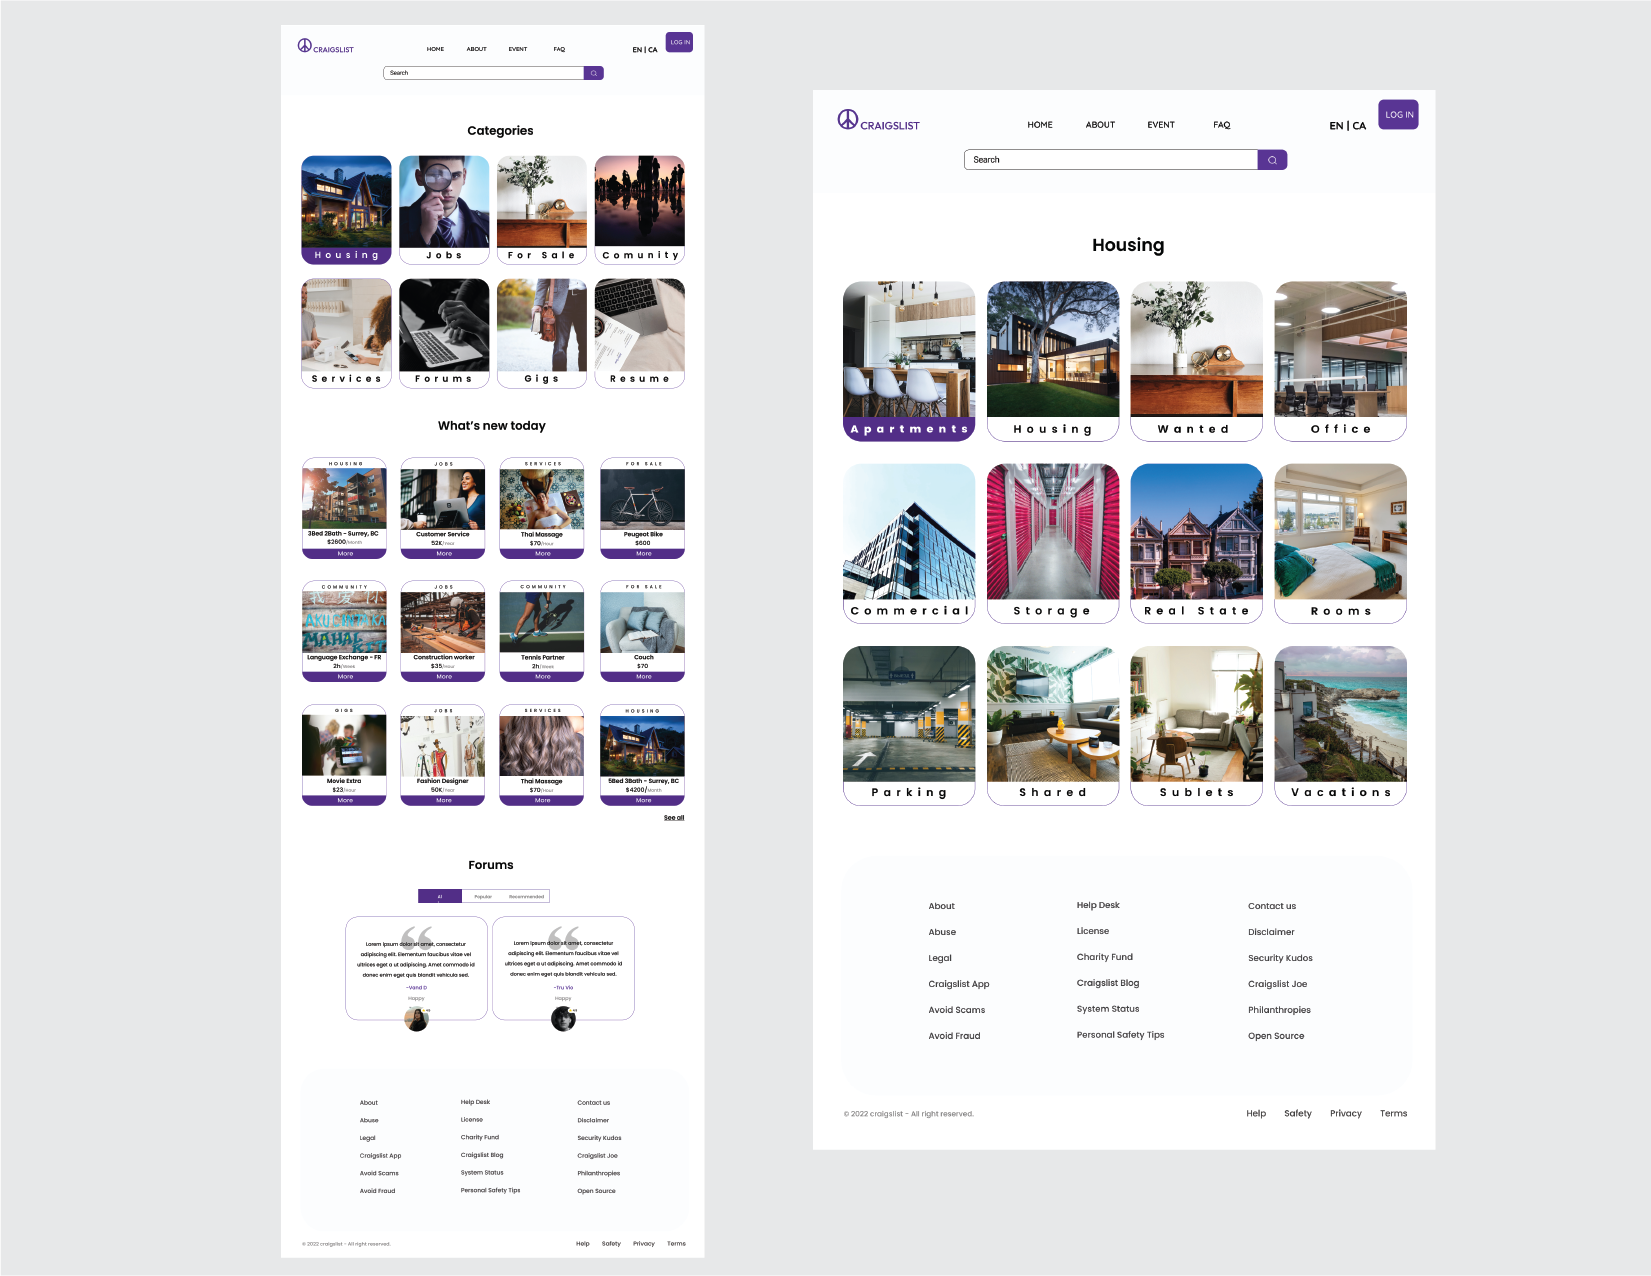Open Charity Fund link in homepage mockup footer
This screenshot has height=1276, width=1651.
click(480, 1137)
